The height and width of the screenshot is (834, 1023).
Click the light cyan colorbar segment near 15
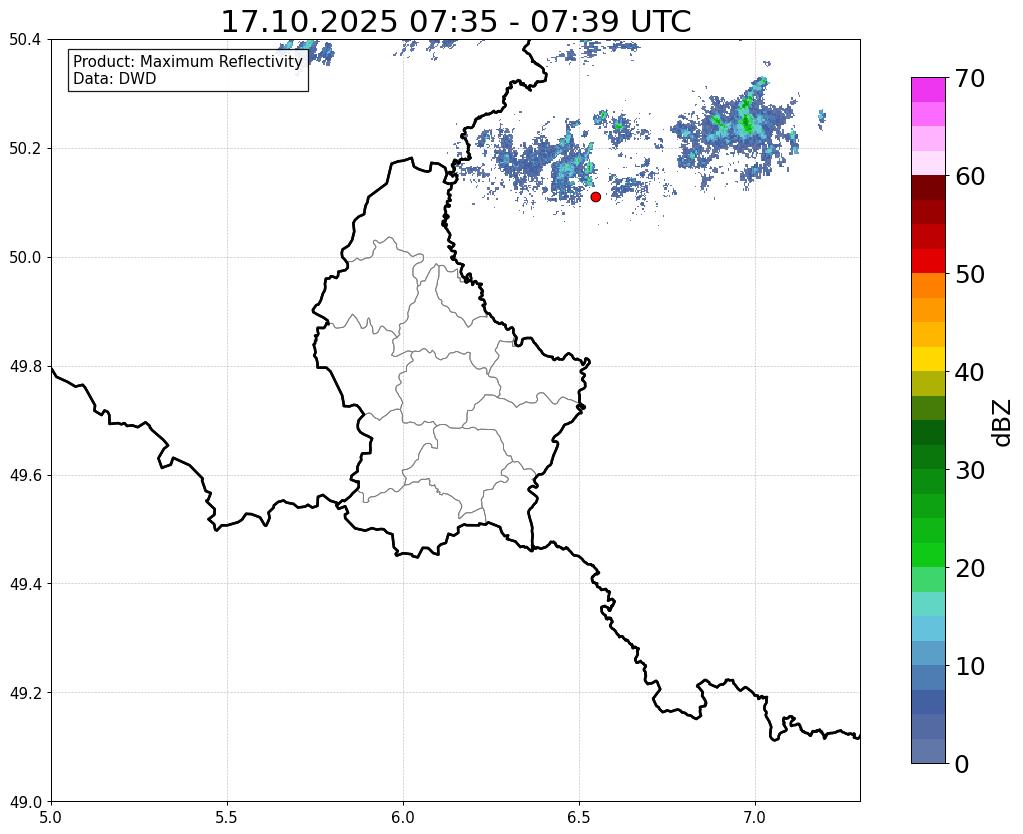[928, 604]
